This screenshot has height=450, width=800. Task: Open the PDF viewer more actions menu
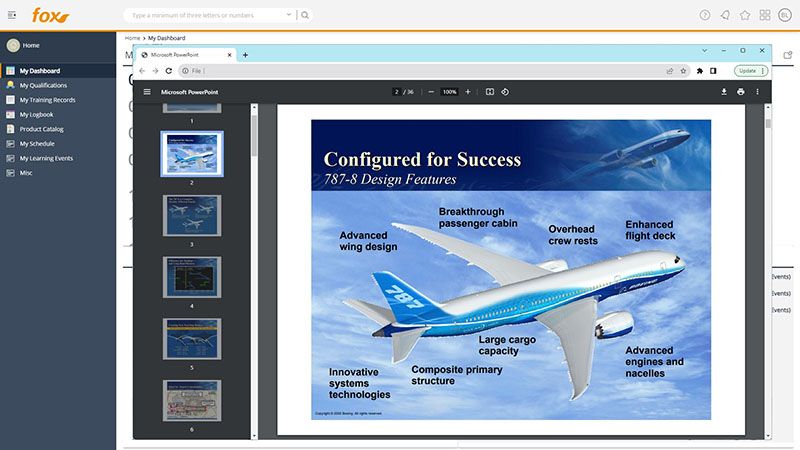(x=757, y=92)
